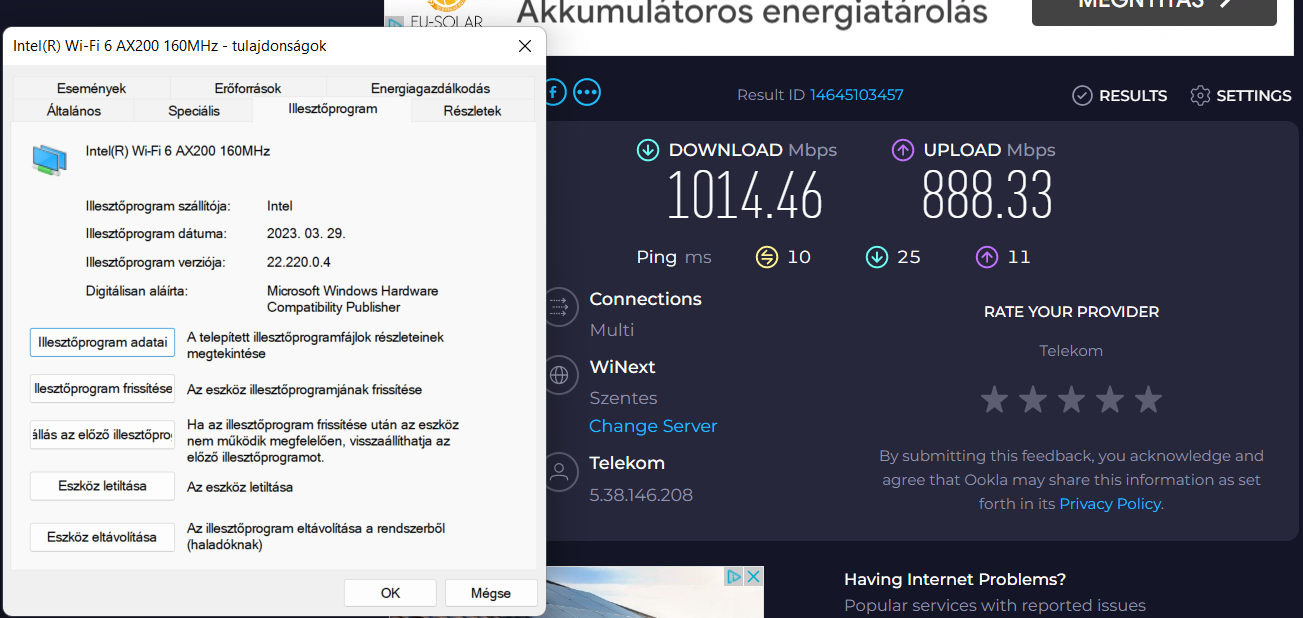The width and height of the screenshot is (1303, 618).
Task: Cancel the dialog with Mégse
Action: (491, 593)
